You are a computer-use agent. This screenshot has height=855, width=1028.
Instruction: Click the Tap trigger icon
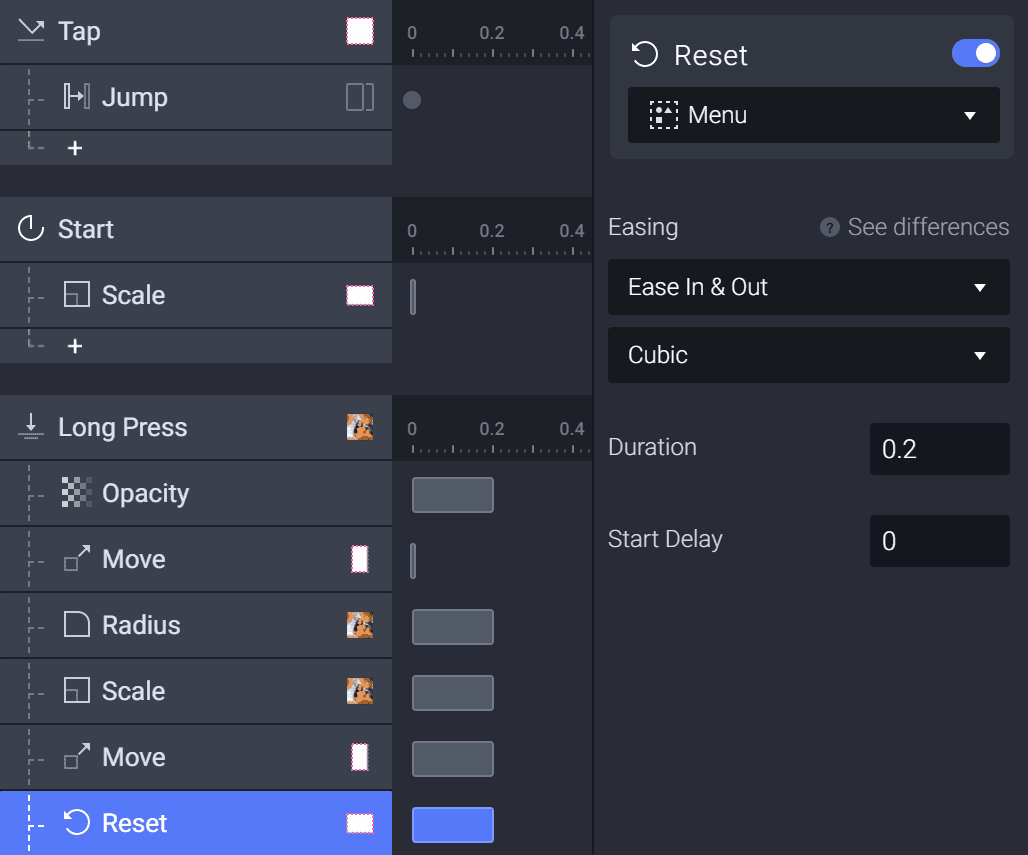(31, 31)
